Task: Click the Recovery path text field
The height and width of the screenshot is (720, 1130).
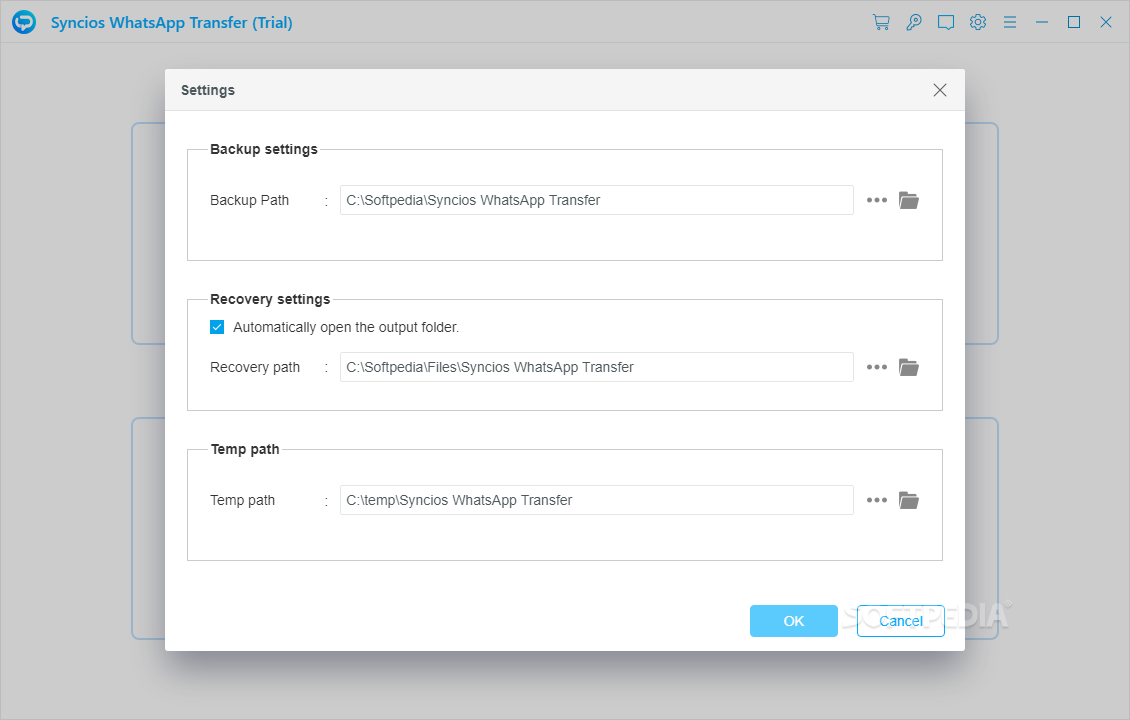Action: (x=597, y=368)
